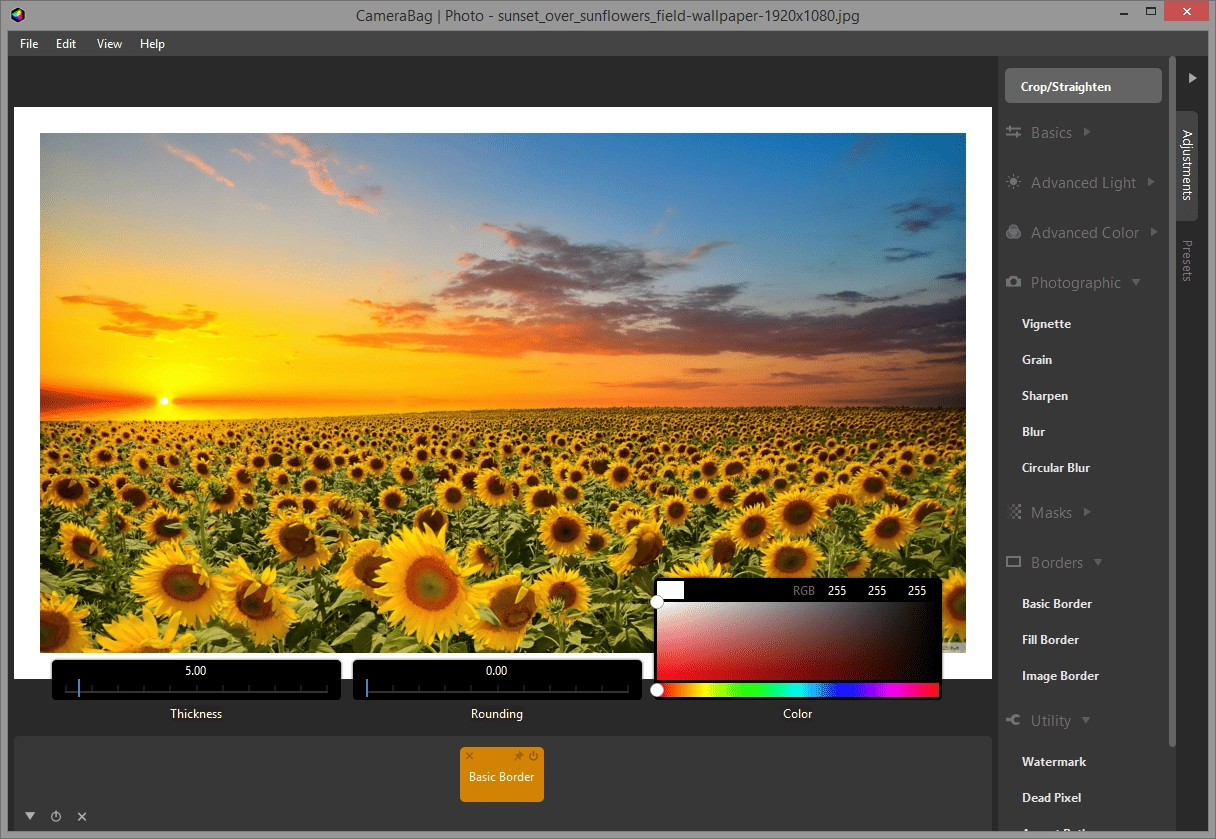Click the Advanced Light sun icon

pos(1013,182)
